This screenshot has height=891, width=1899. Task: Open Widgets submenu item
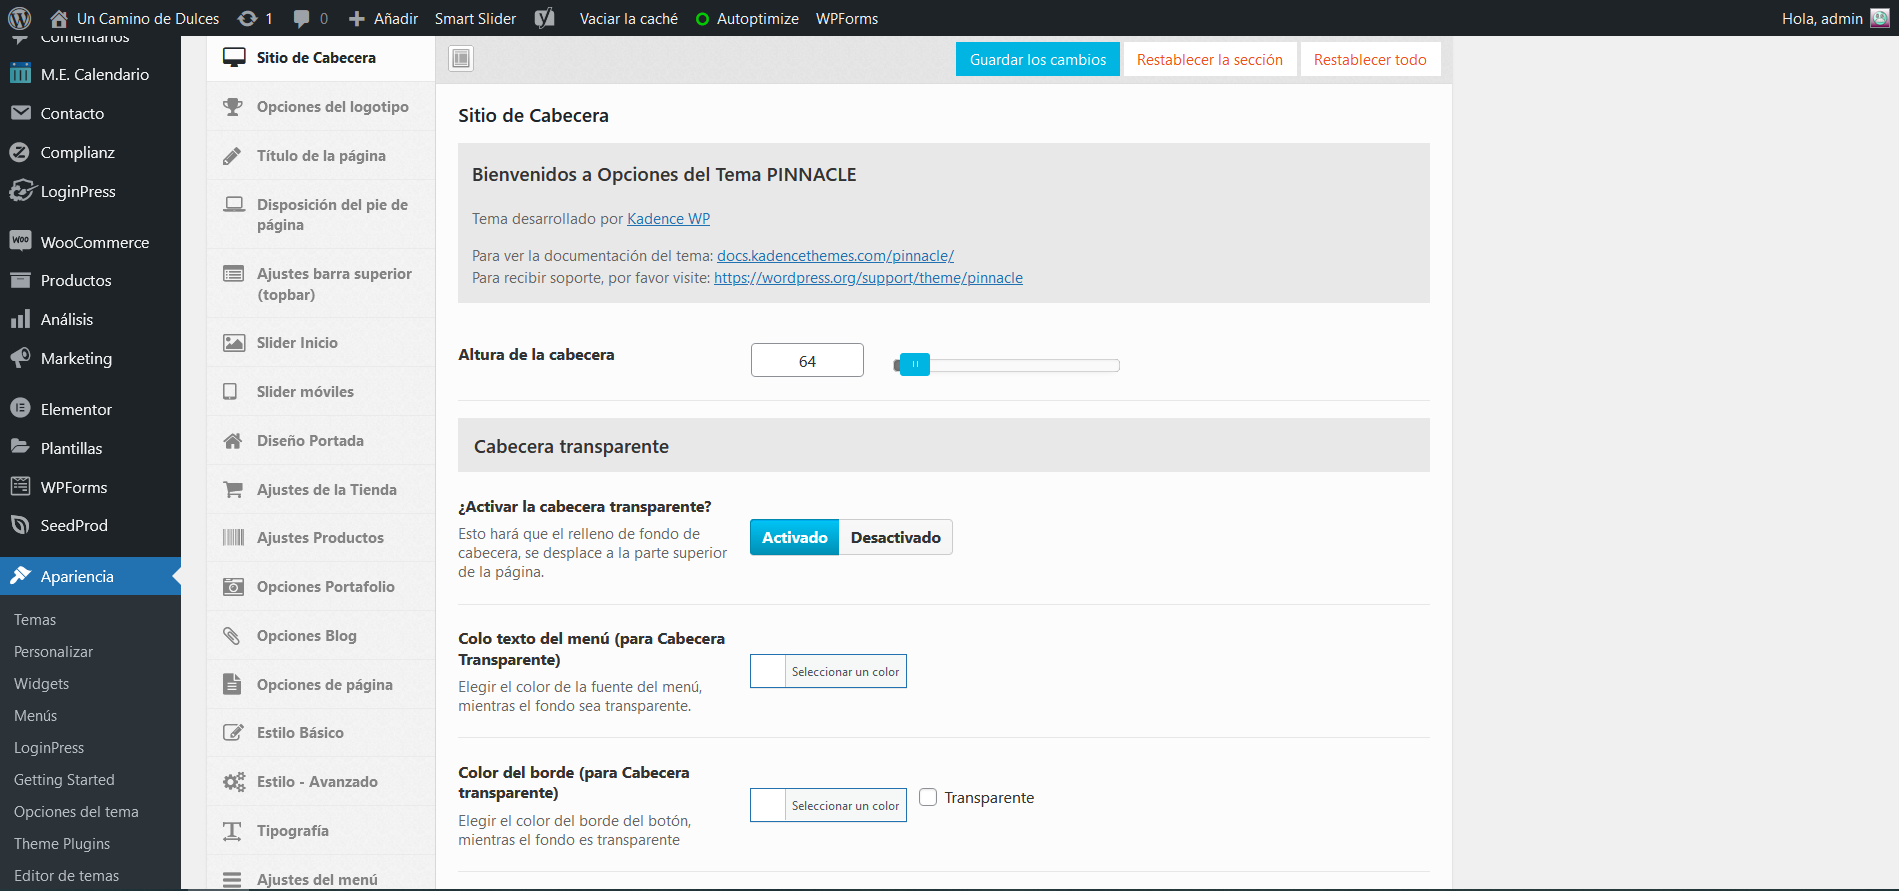(x=41, y=683)
